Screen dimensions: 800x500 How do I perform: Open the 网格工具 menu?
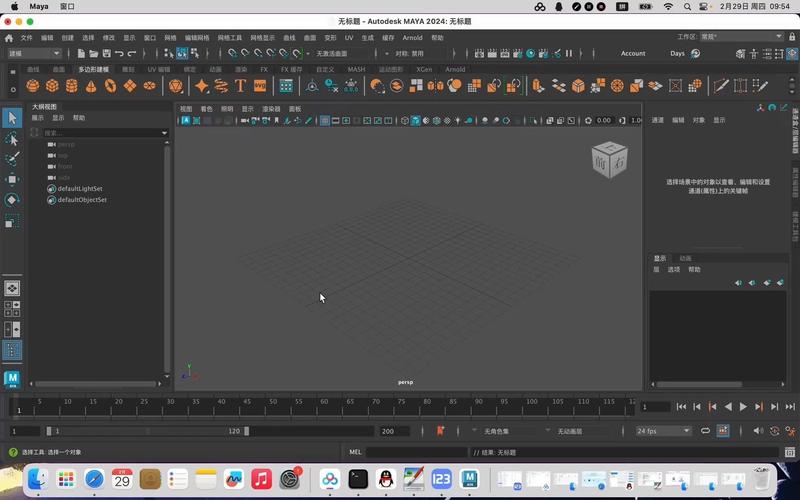[x=230, y=38]
